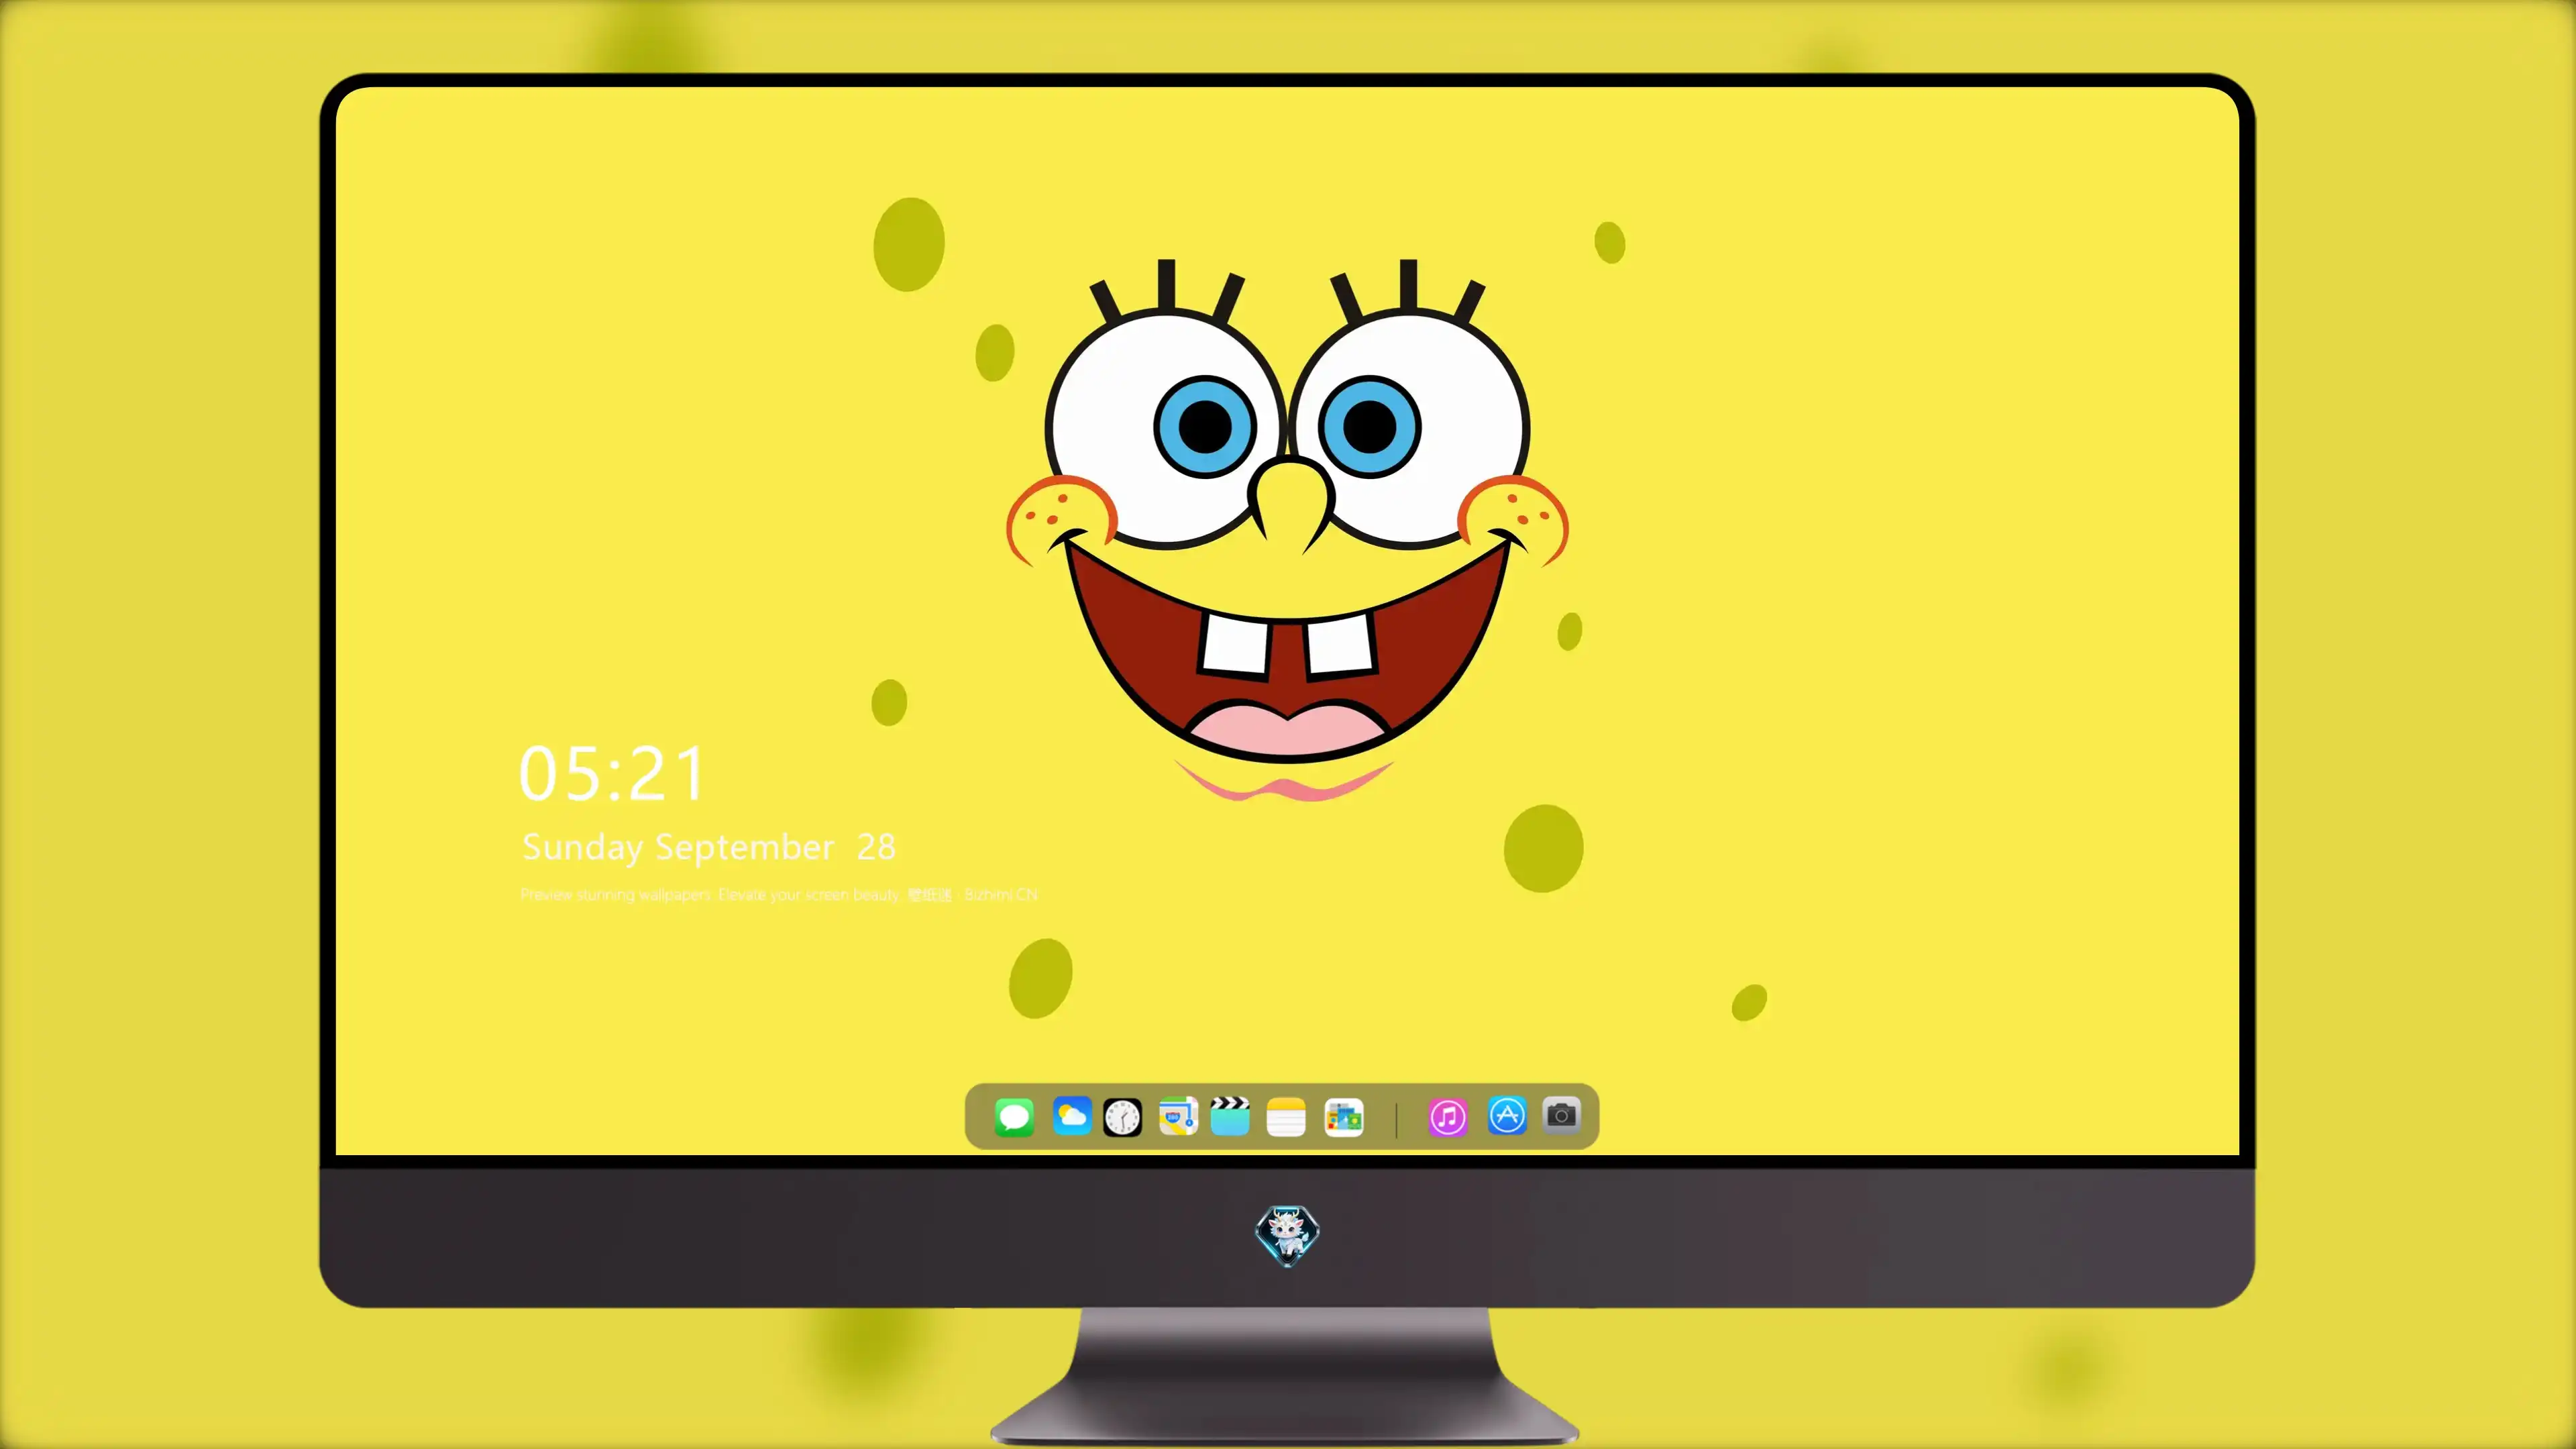Open the Weather app in dock
Image resolution: width=2576 pixels, height=1449 pixels.
click(x=1071, y=1117)
